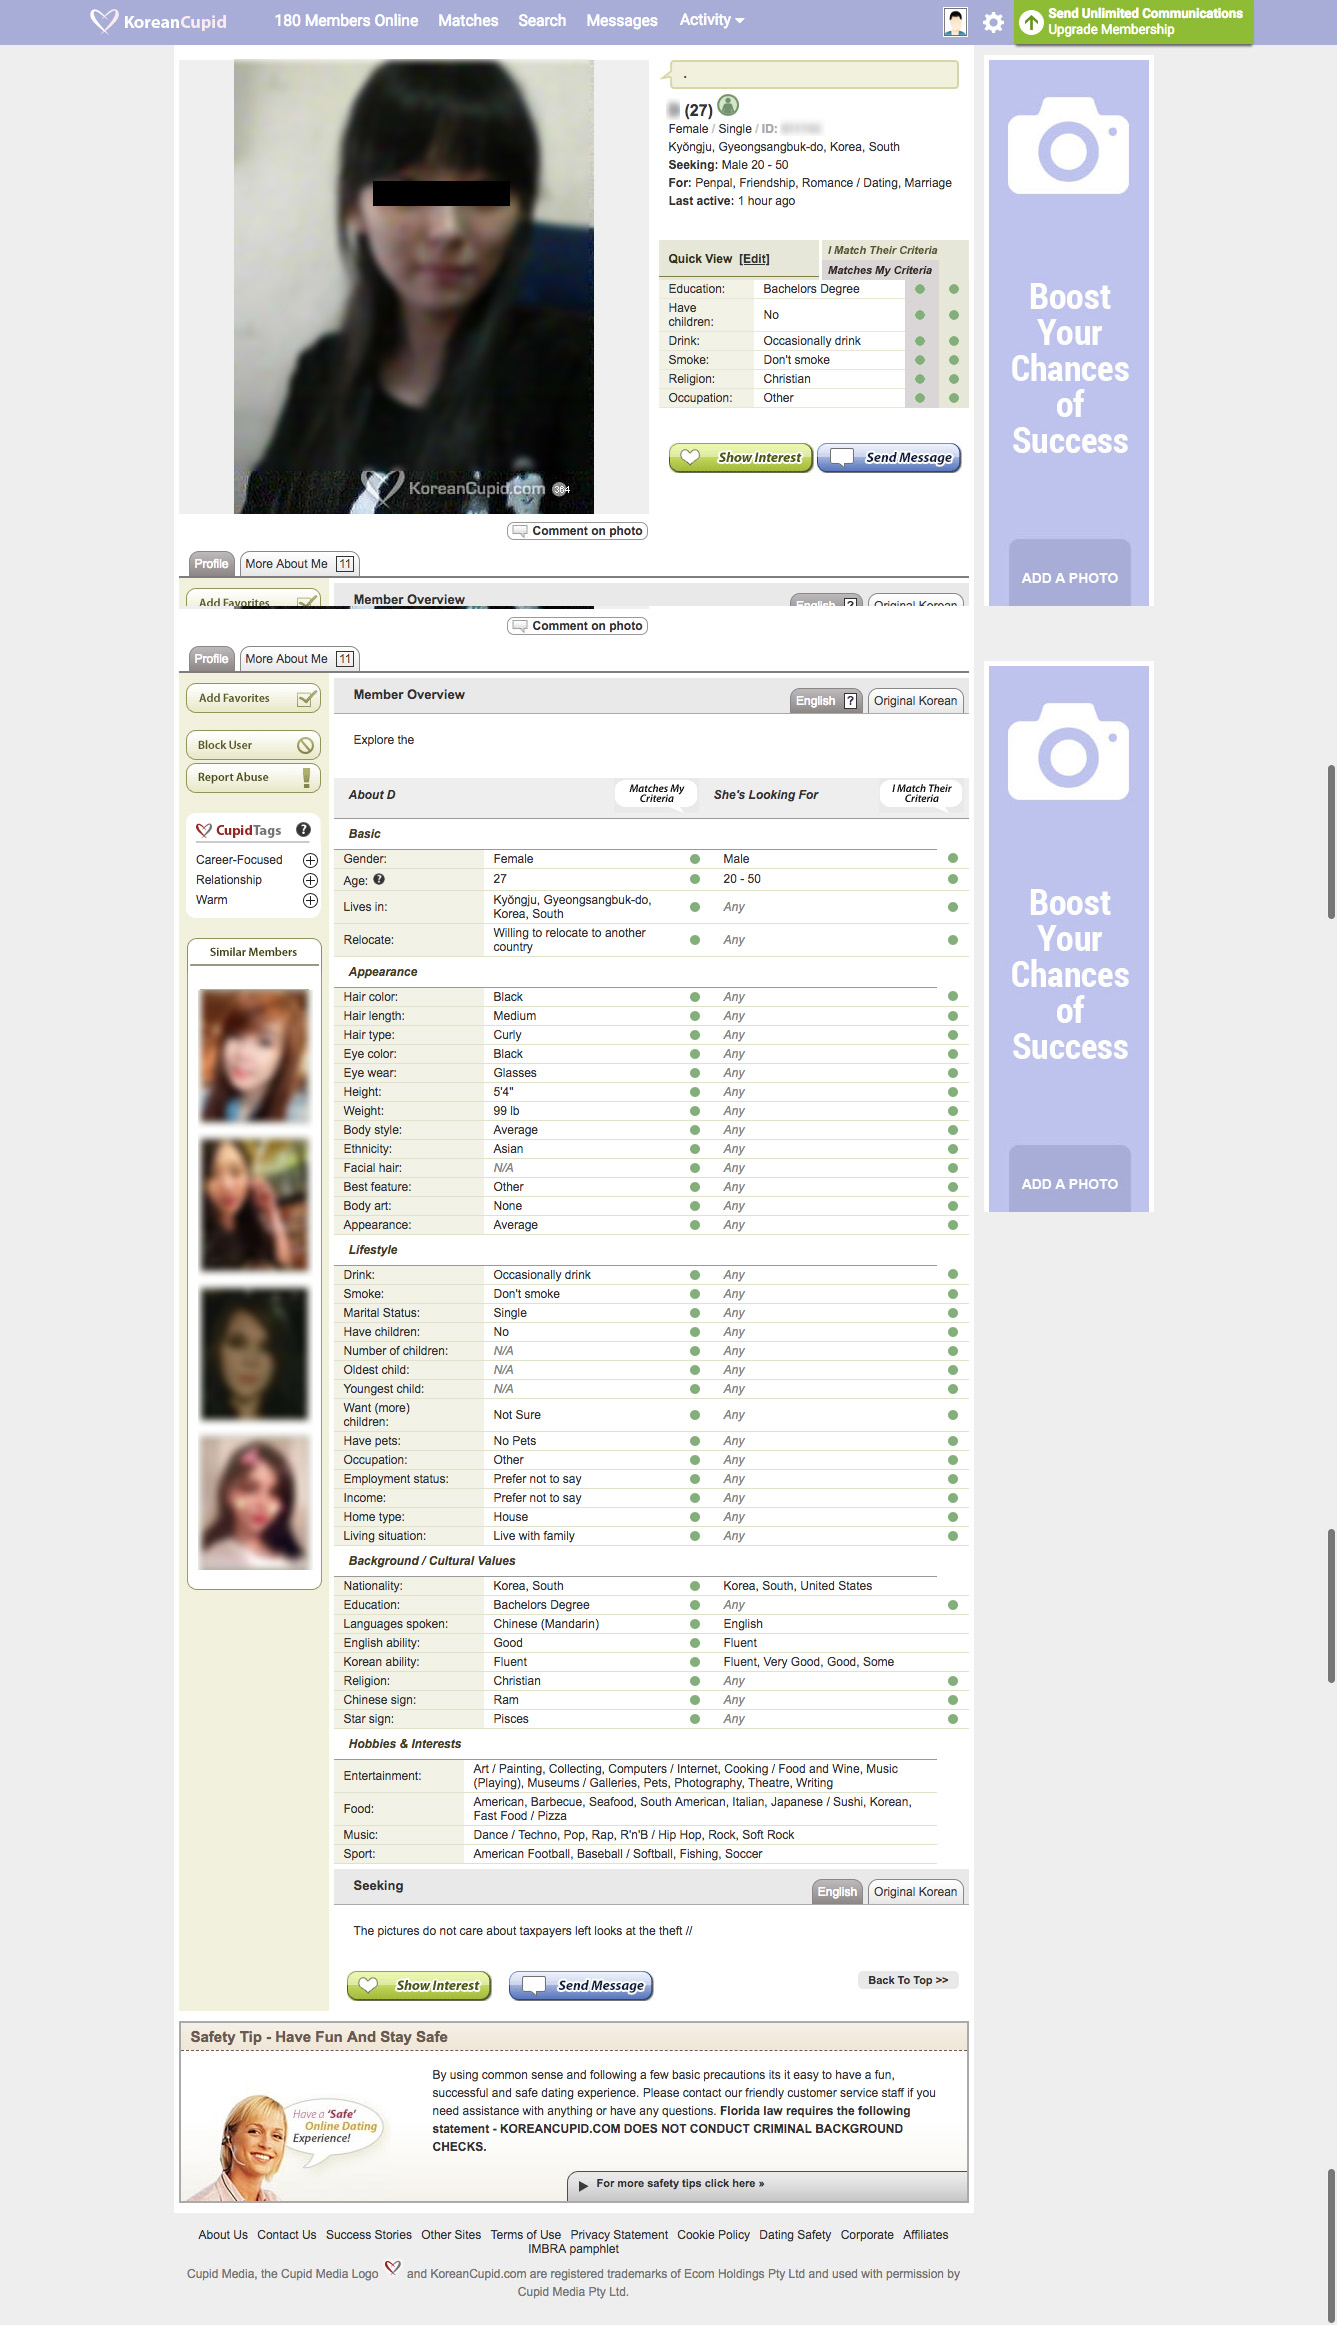
Task: Open your profile avatar in the top bar
Action: (955, 22)
